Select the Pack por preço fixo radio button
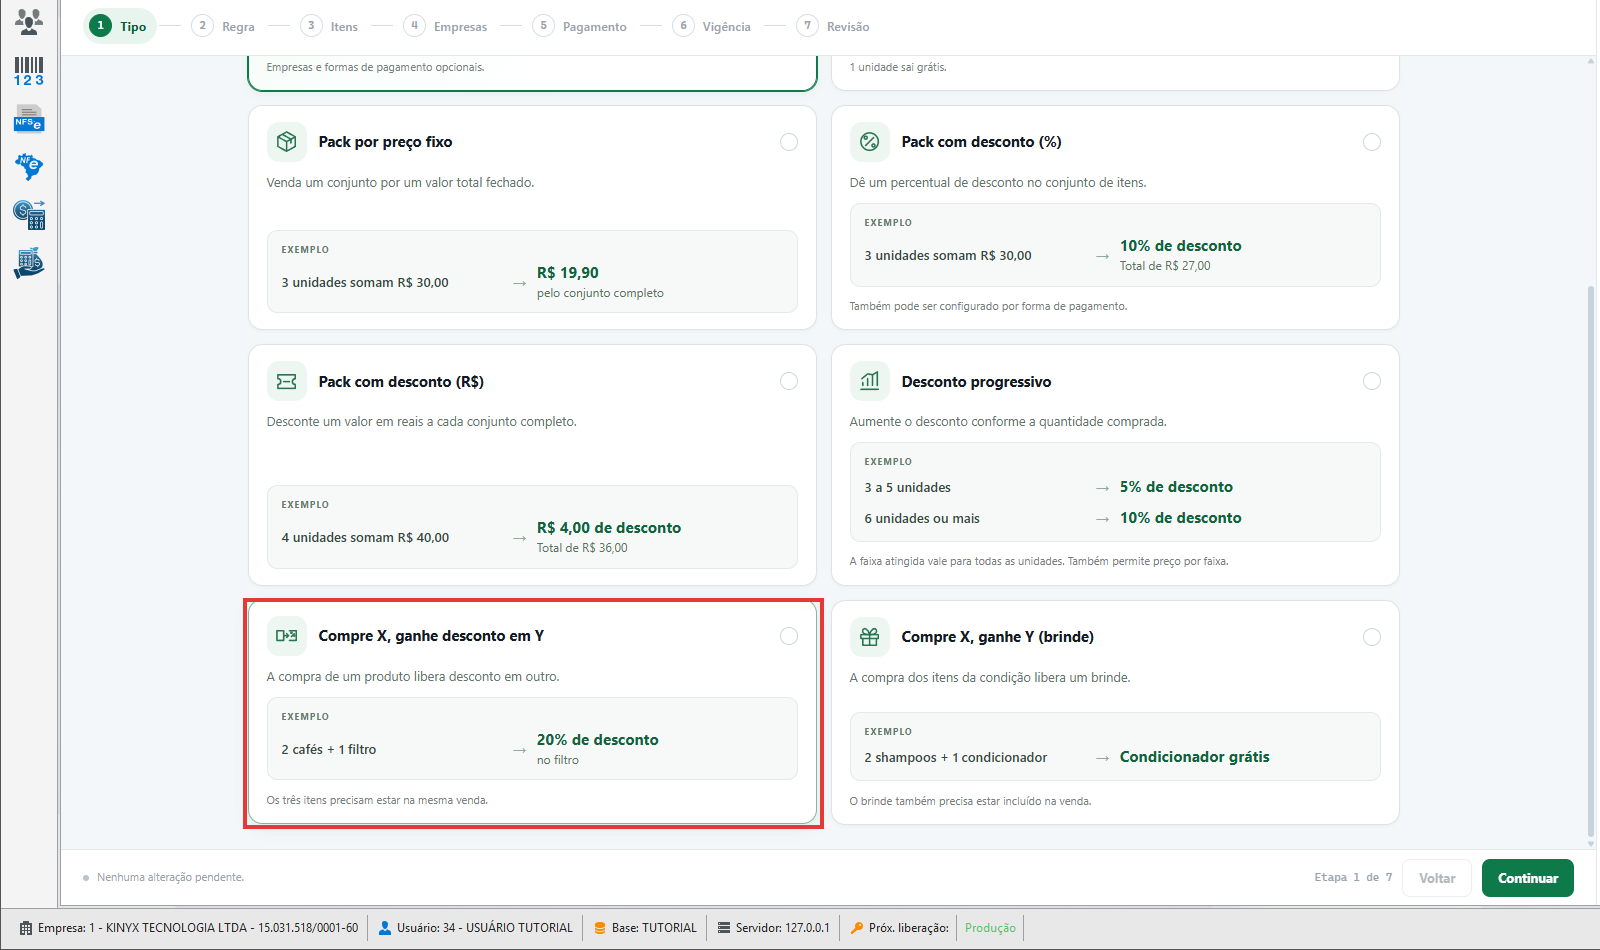Viewport: 1600px width, 950px height. point(789,142)
